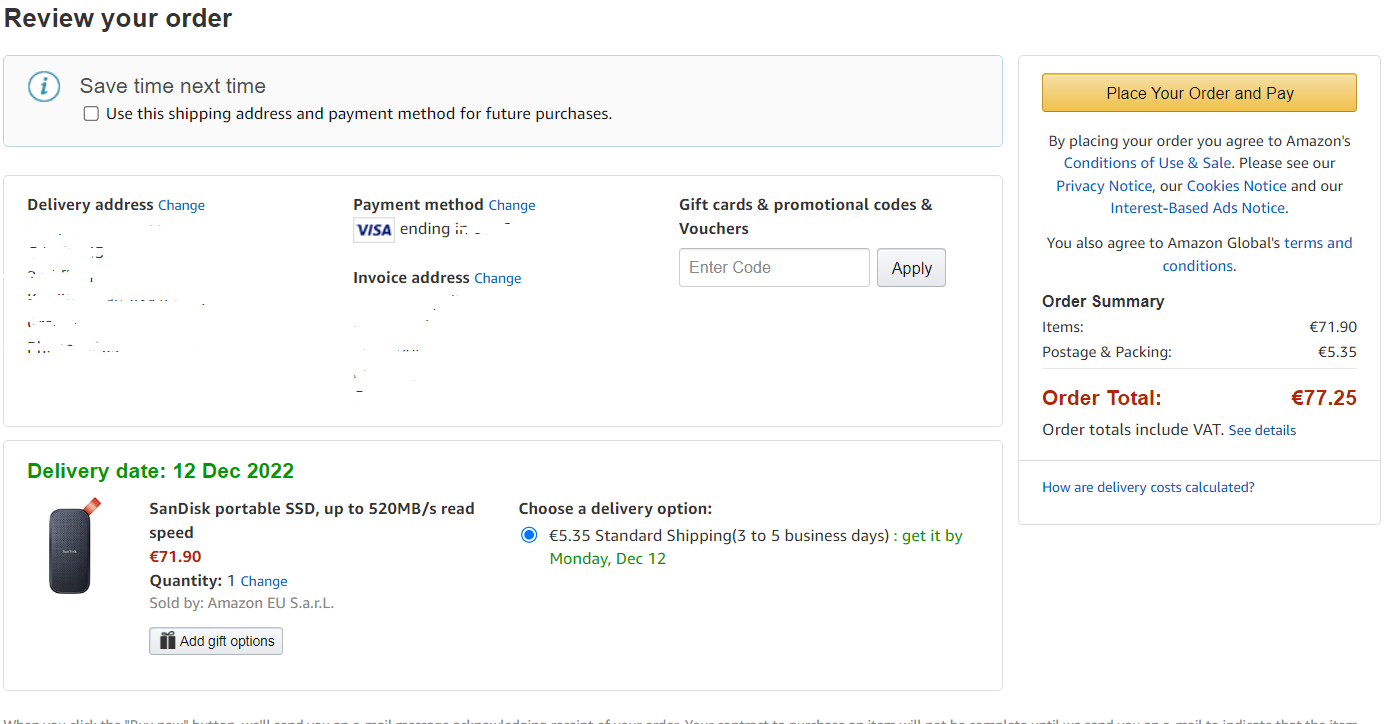Click the Save time next time heading

click(173, 86)
